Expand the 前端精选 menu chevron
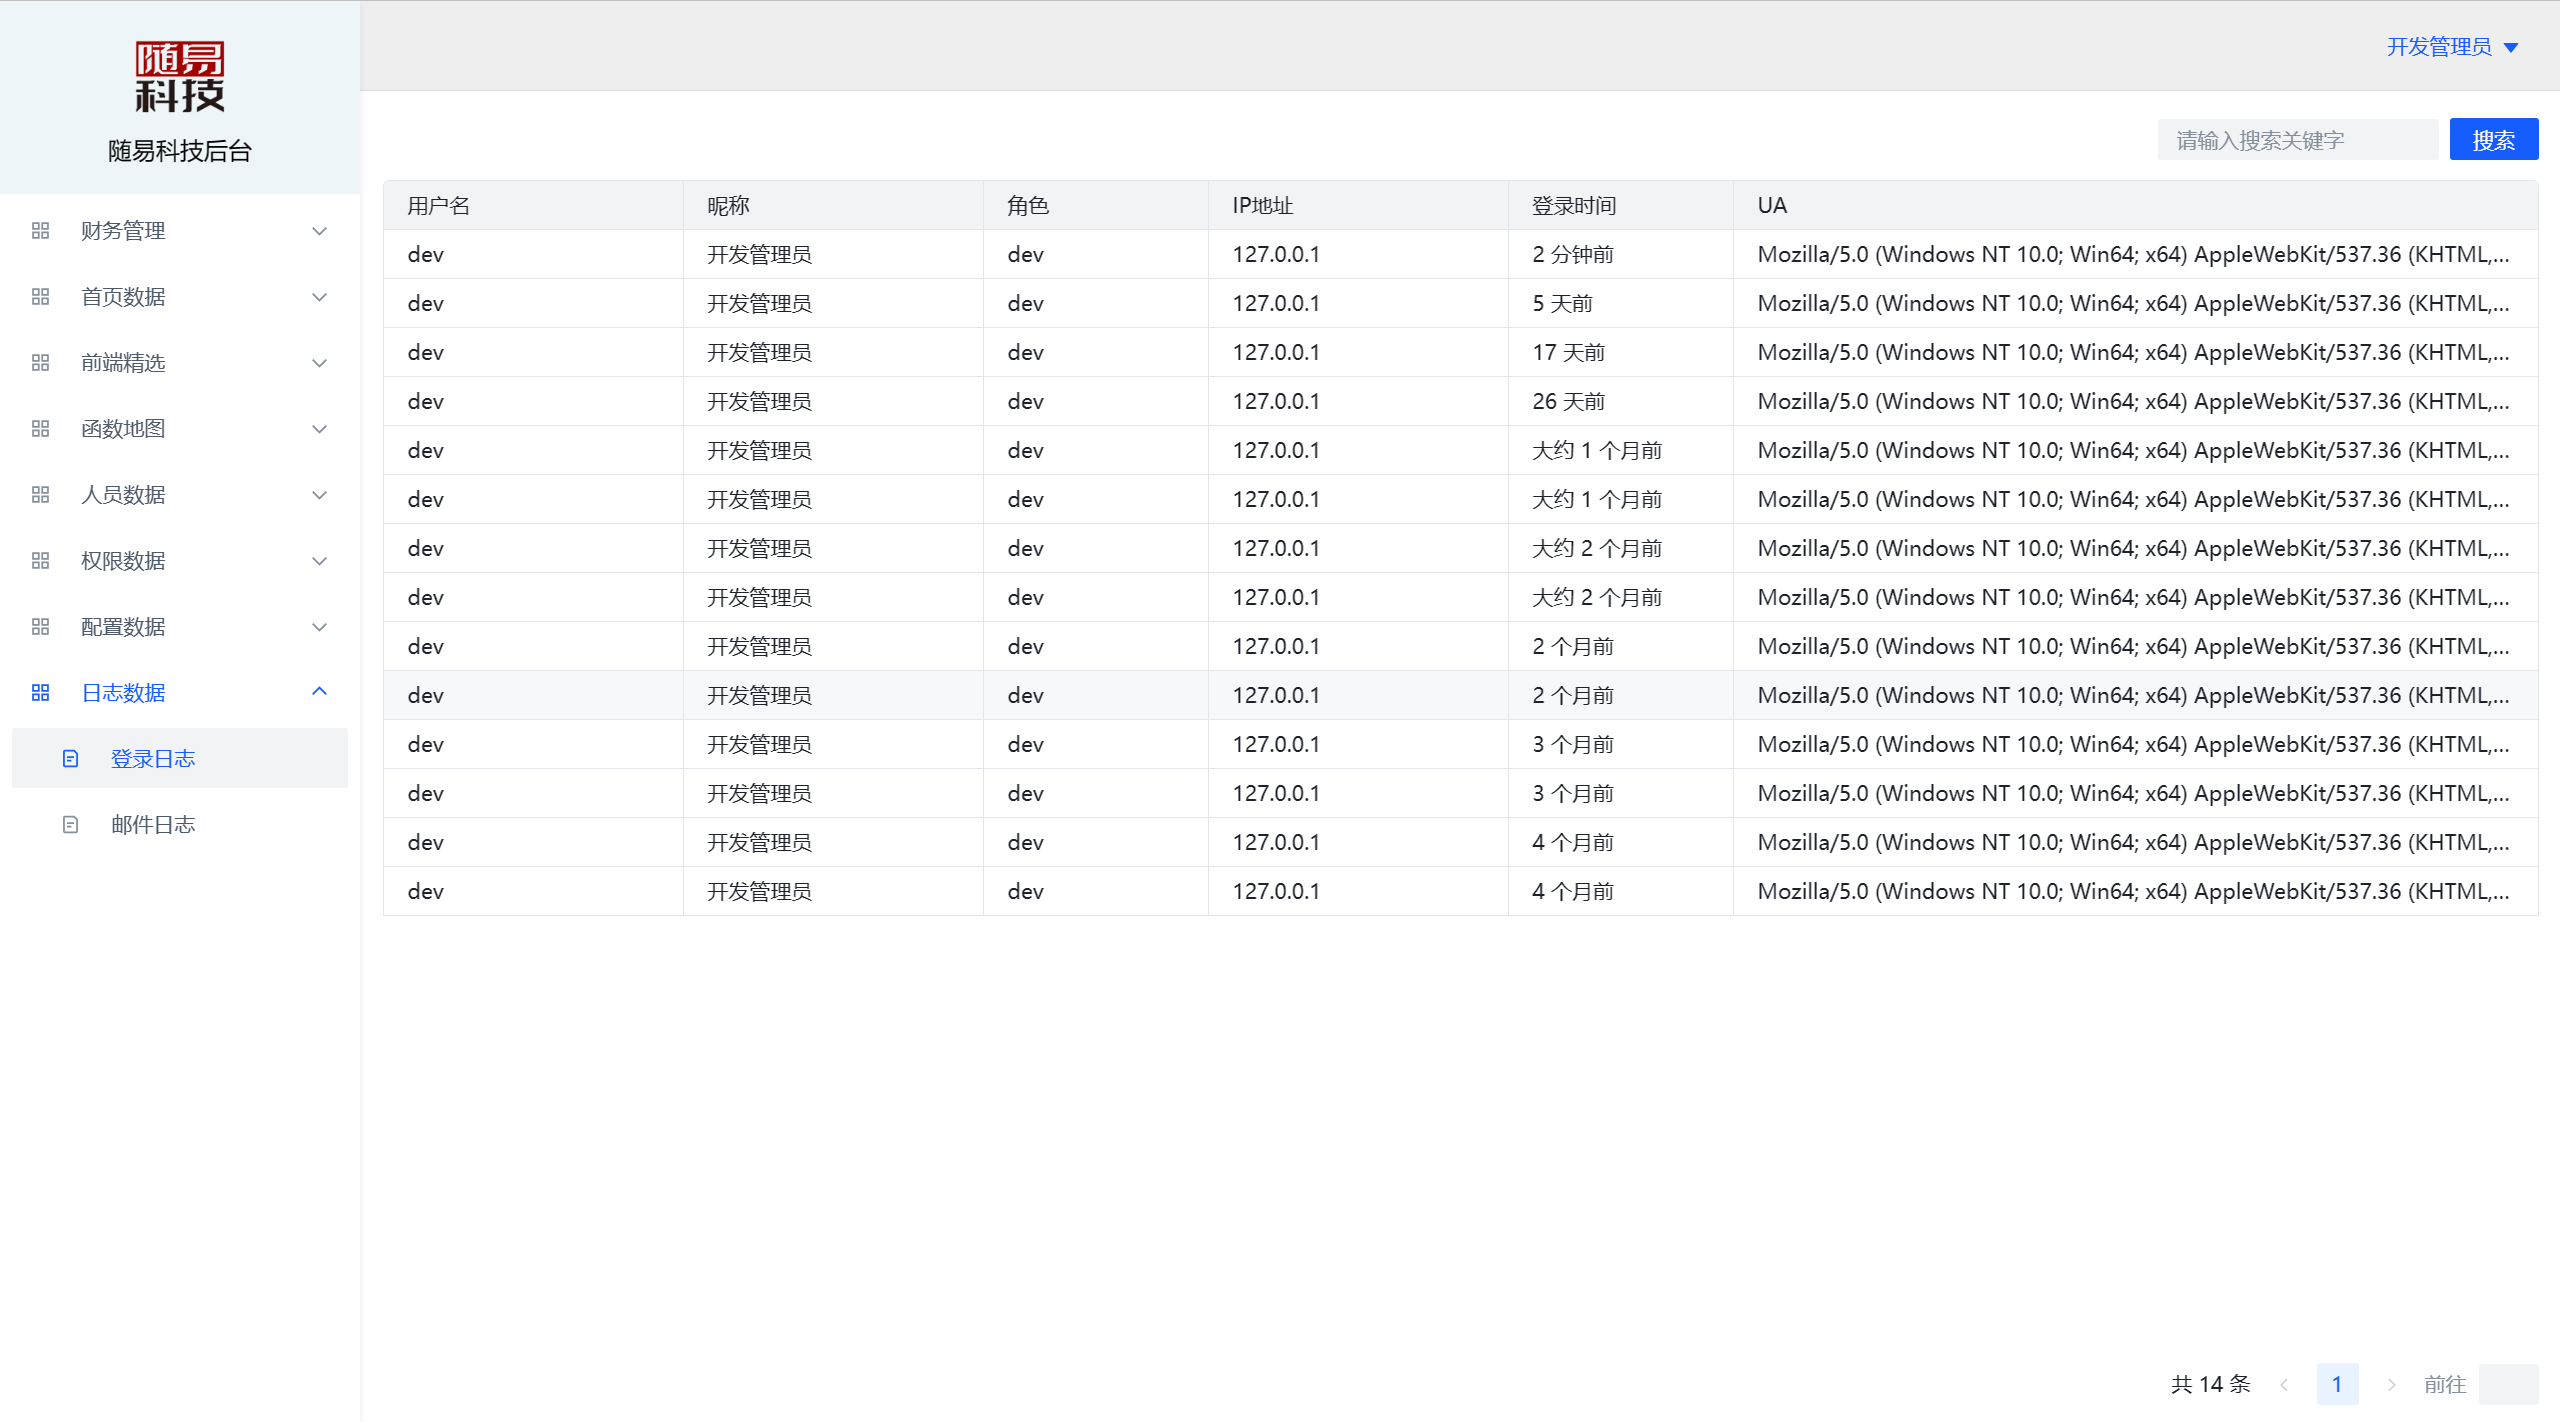This screenshot has height=1422, width=2560. pyautogui.click(x=319, y=363)
